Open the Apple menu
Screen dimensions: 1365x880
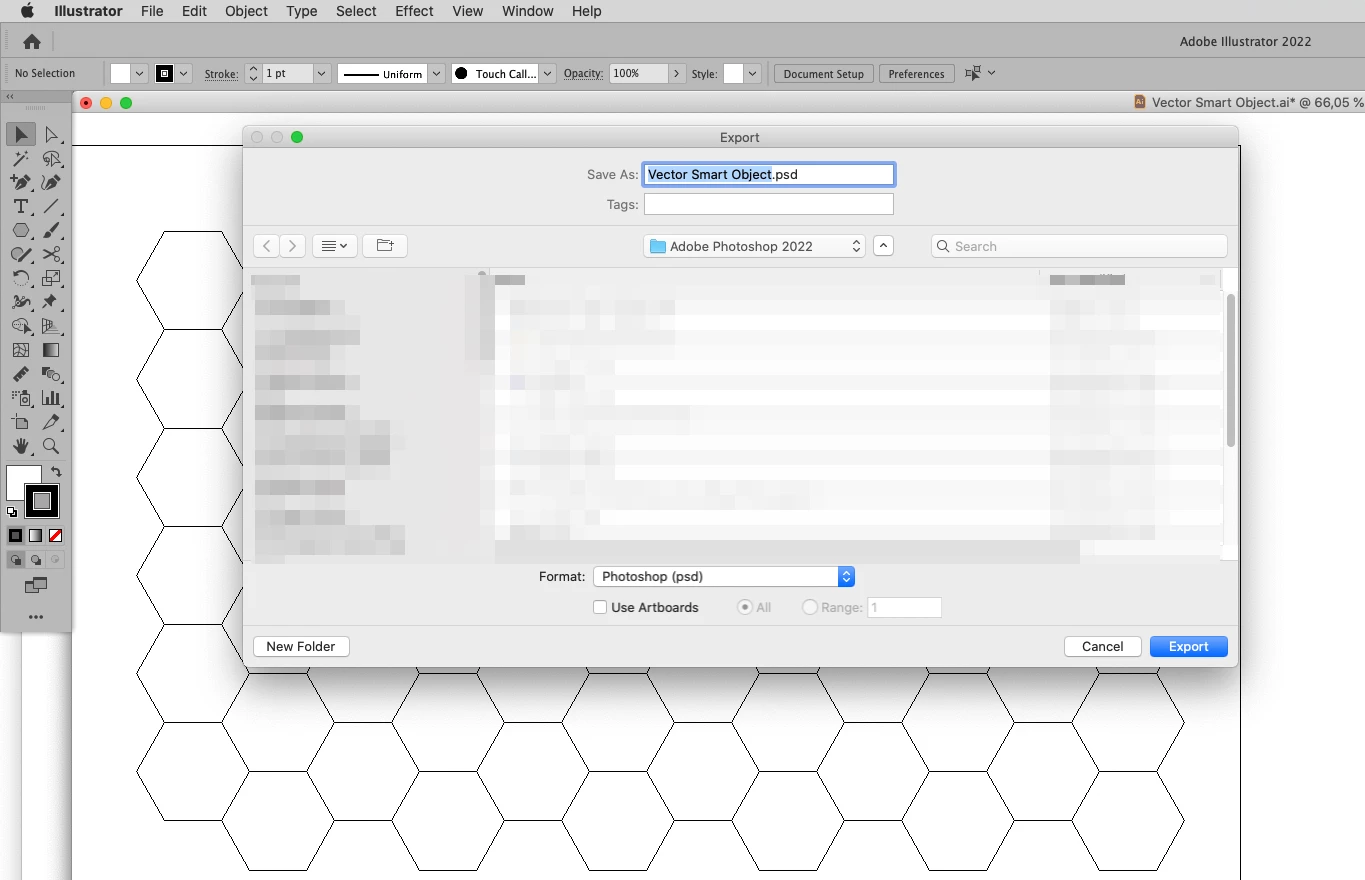(x=27, y=11)
